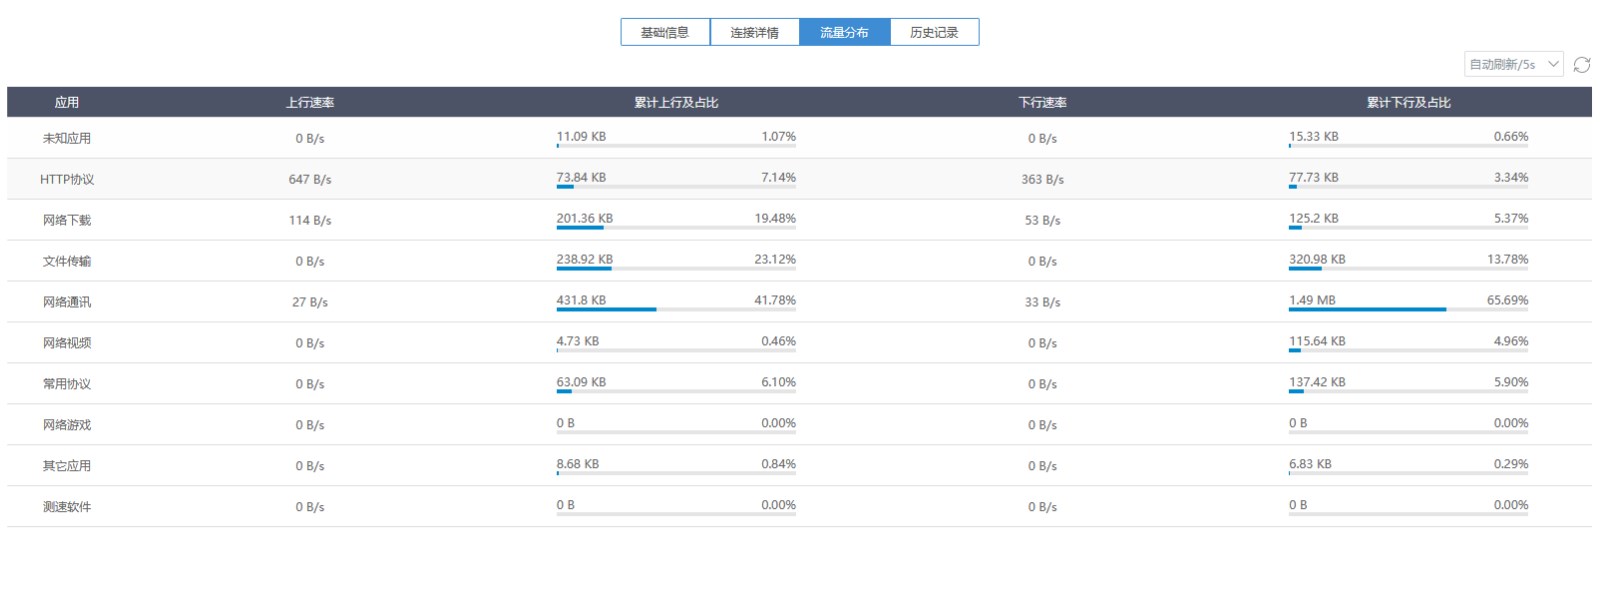Image resolution: width=1600 pixels, height=604 pixels.
Task: Click the 1.49 MB download progress bar
Action: pos(1408,310)
